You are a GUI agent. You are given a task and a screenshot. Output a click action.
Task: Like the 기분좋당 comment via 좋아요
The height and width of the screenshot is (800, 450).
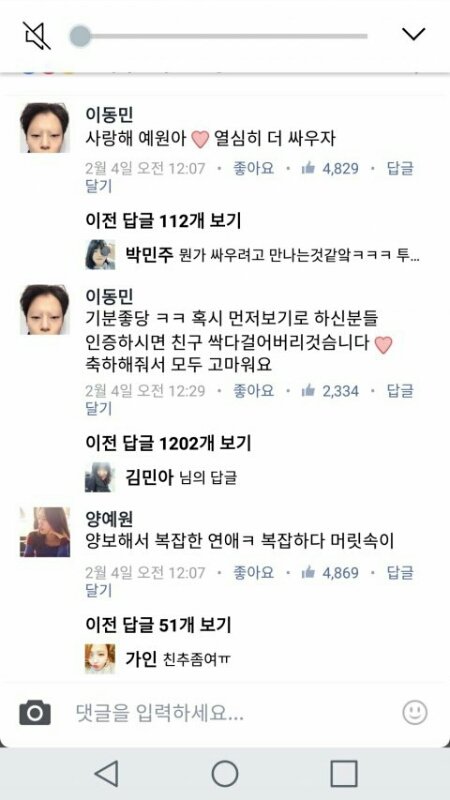click(253, 391)
